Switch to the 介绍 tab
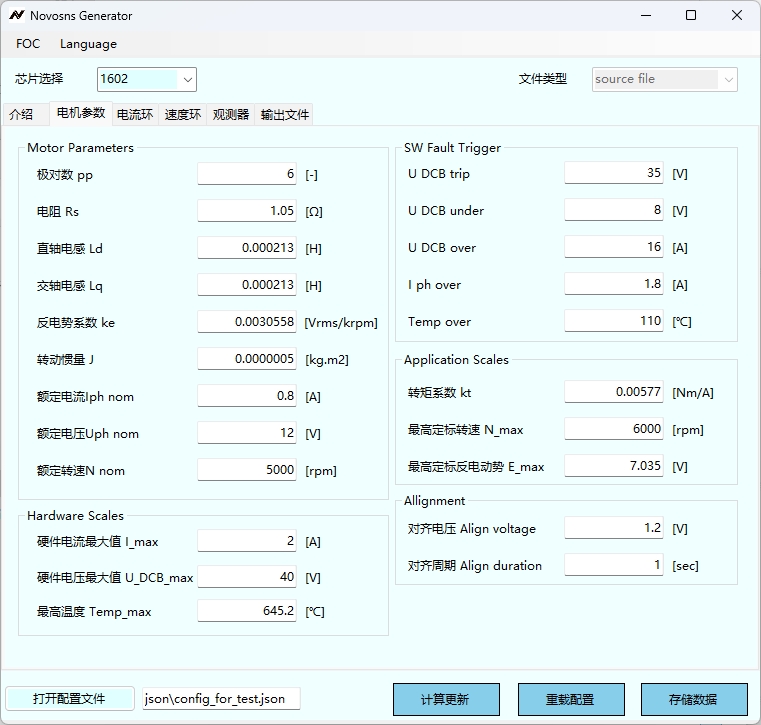Screen dimensions: 761x725 coord(21,115)
